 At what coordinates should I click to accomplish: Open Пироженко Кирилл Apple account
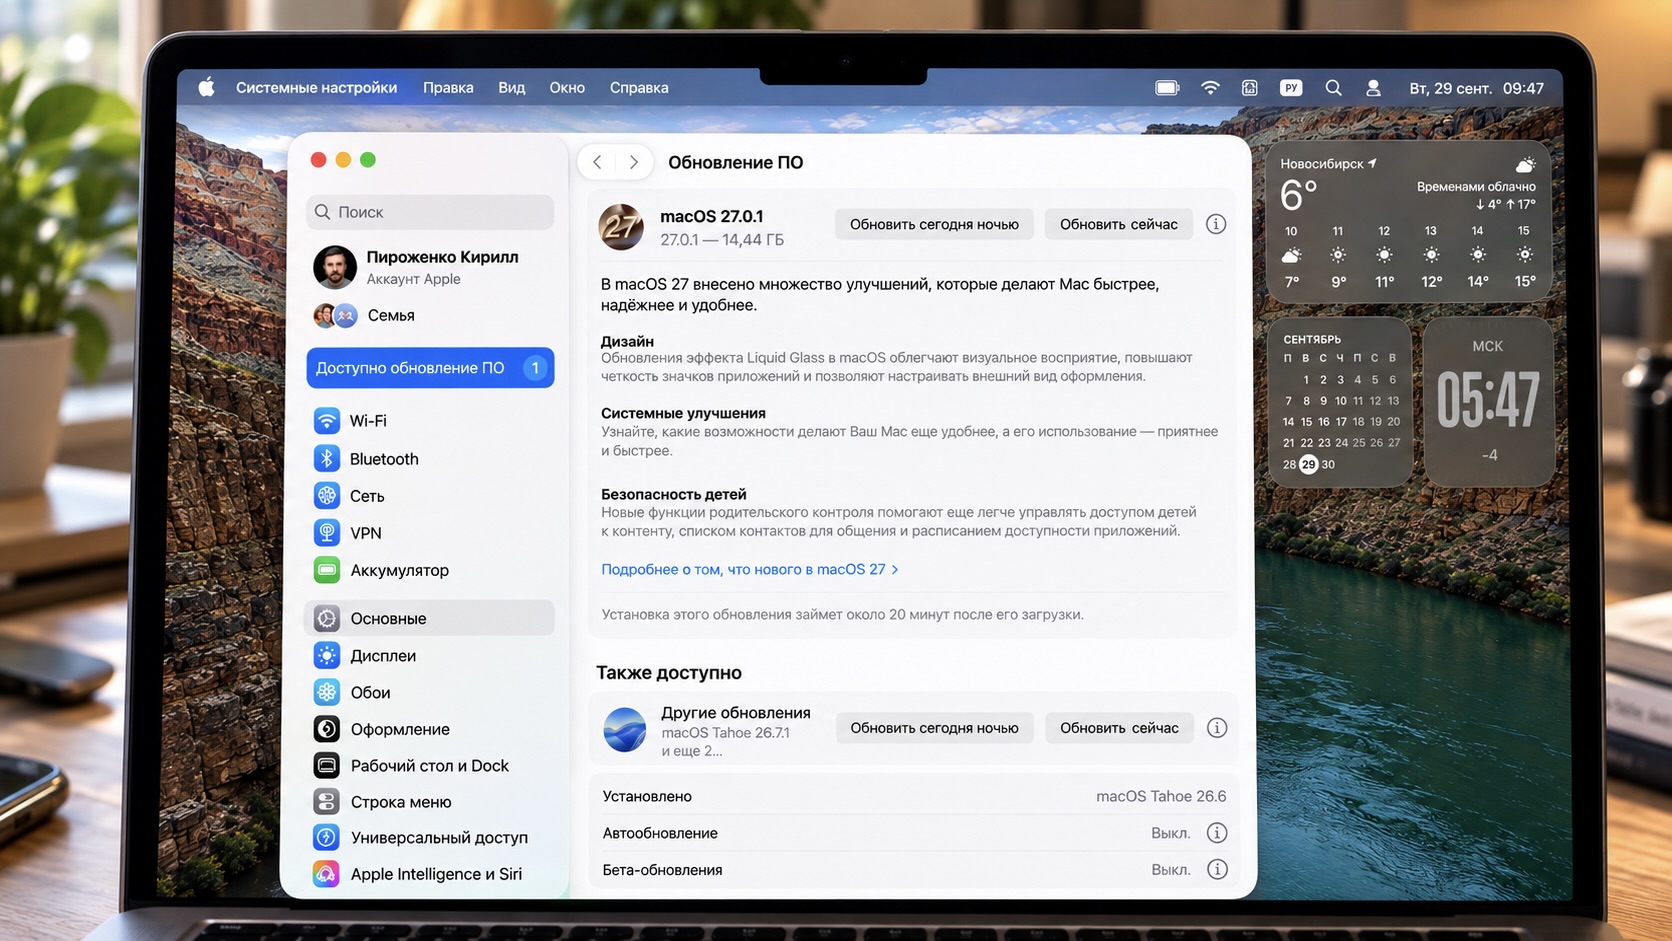click(430, 267)
